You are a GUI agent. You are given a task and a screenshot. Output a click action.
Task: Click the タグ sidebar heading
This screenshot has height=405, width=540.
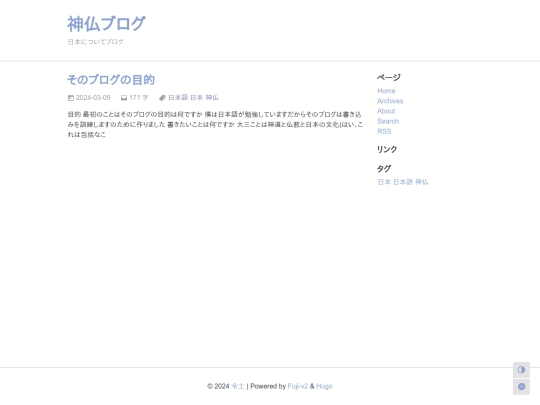(384, 169)
